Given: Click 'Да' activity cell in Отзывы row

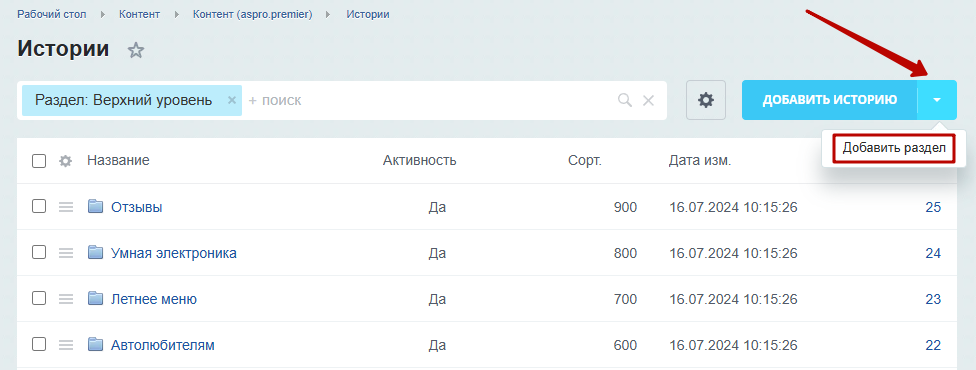Looking at the screenshot, I should [438, 207].
